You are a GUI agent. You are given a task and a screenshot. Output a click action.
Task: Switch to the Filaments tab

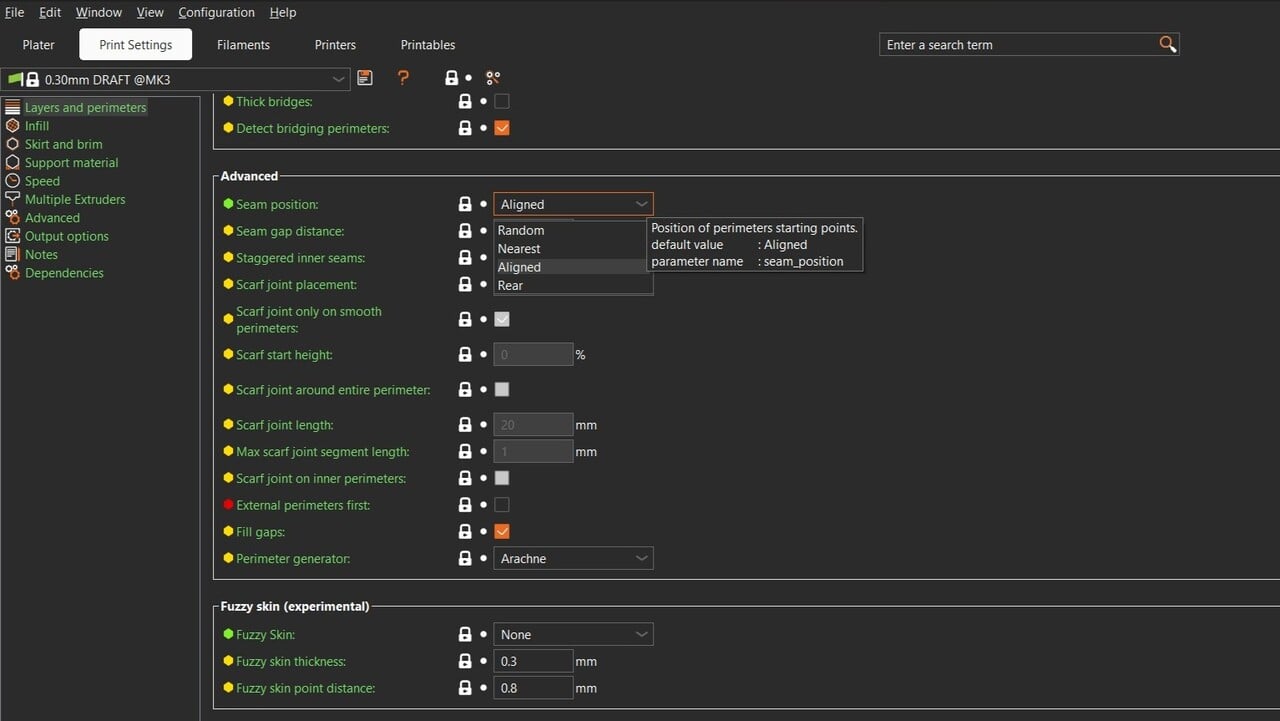pyautogui.click(x=243, y=45)
